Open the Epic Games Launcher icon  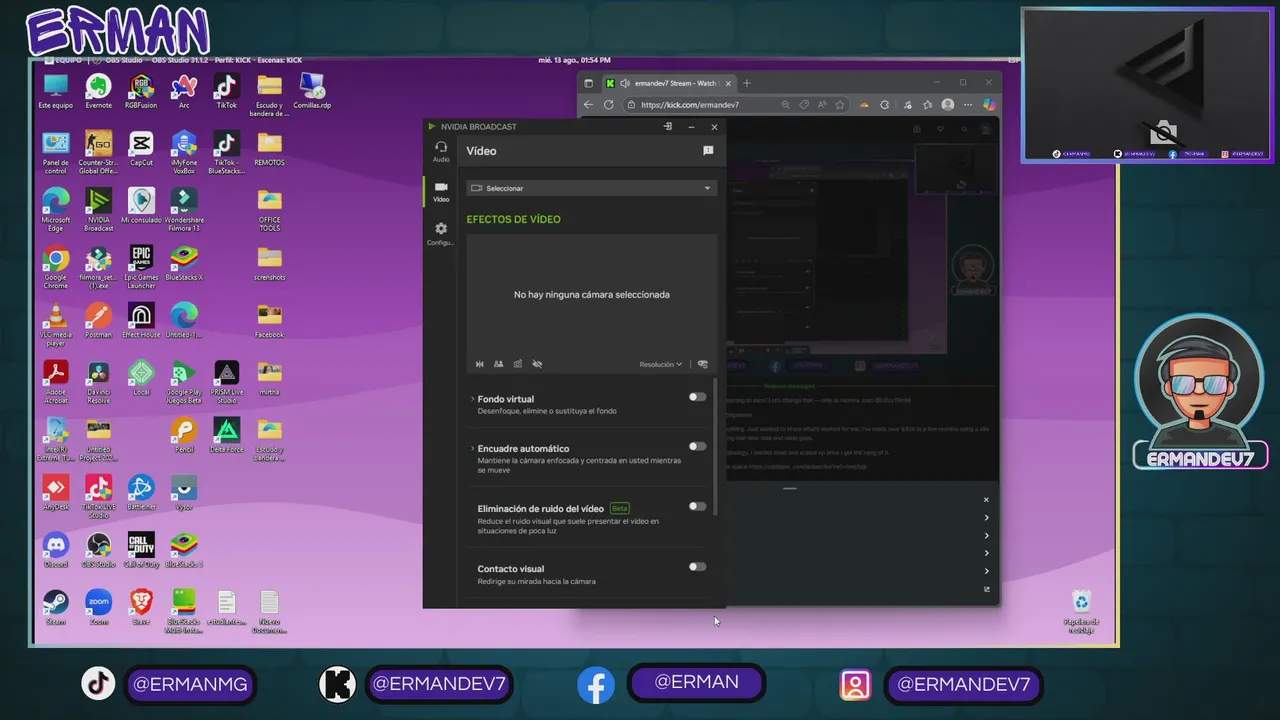[x=141, y=267]
